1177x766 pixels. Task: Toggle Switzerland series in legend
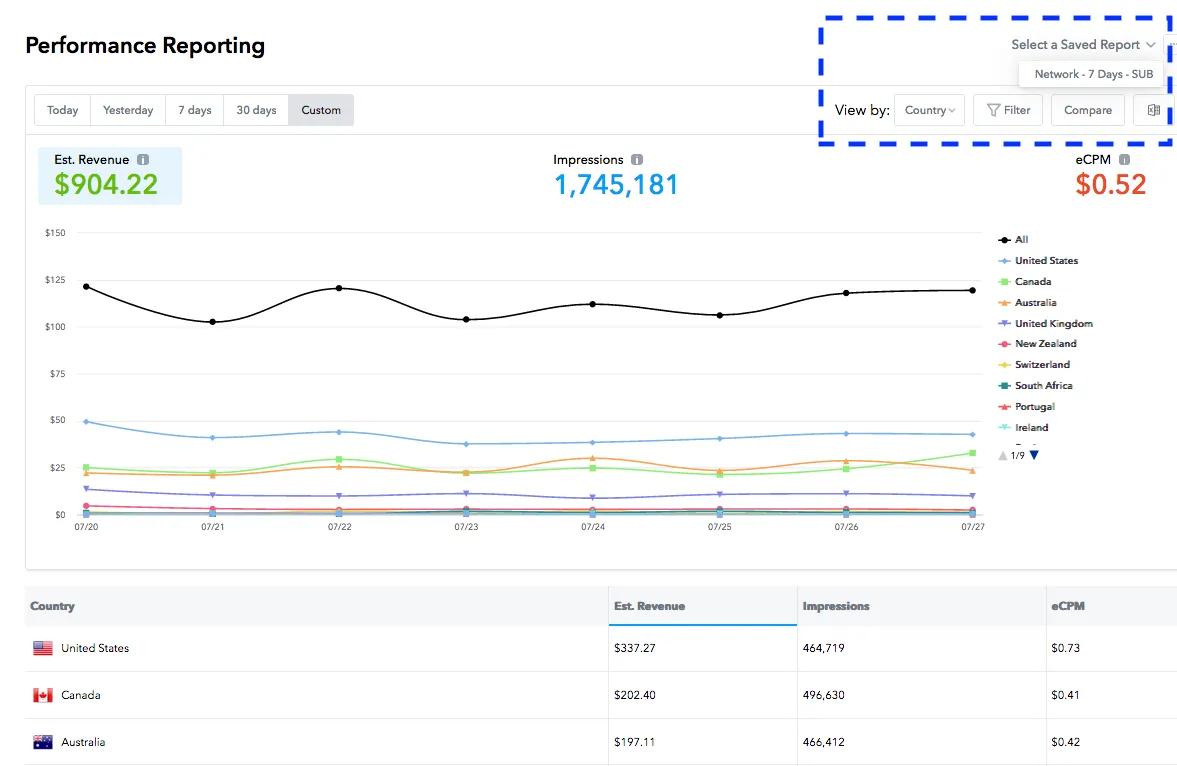(1034, 364)
